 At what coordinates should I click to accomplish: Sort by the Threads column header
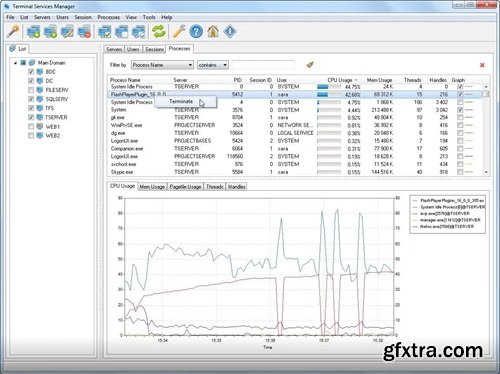pos(413,80)
